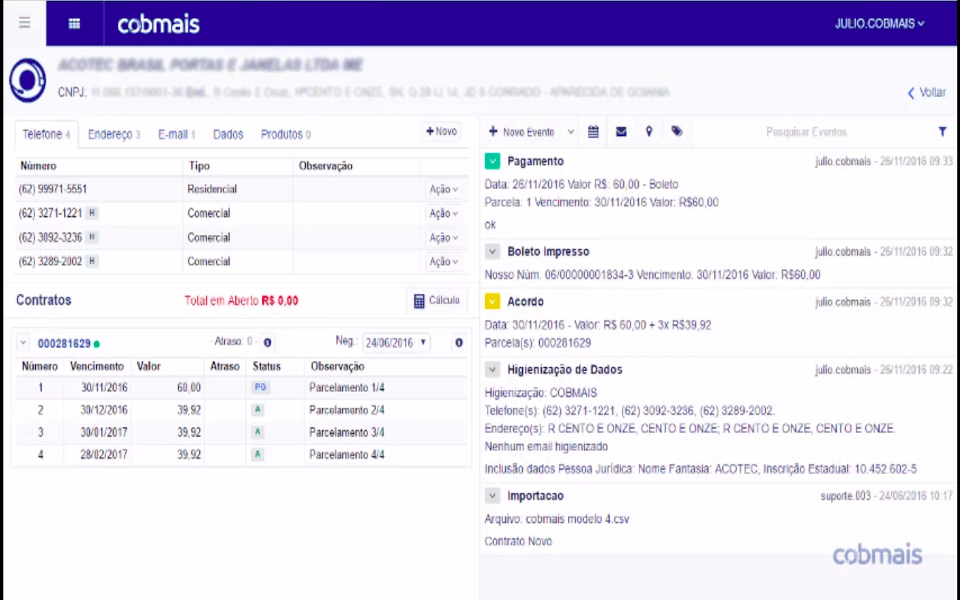Open contract link 000281629

click(x=64, y=343)
